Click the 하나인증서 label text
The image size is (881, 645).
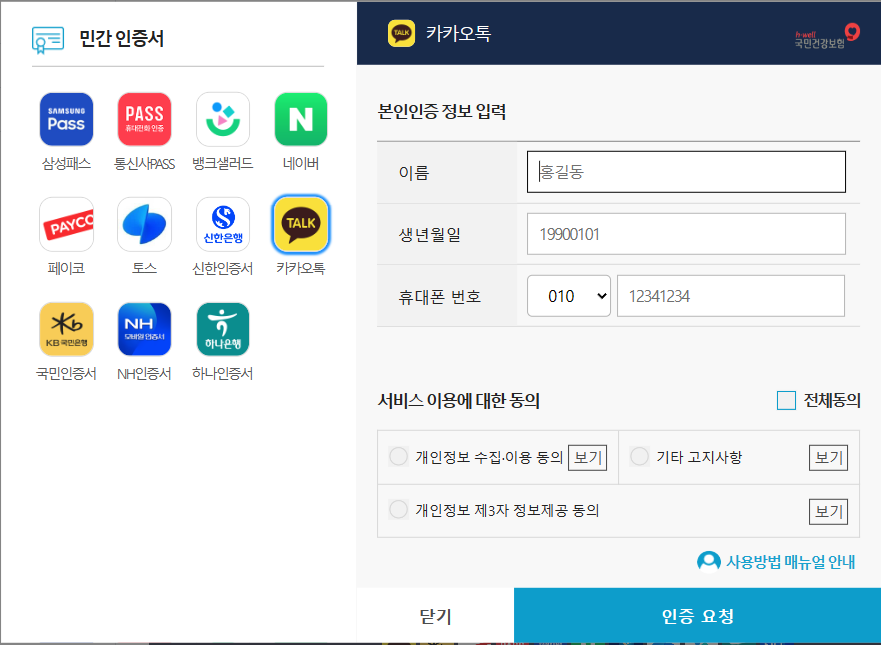coord(222,374)
